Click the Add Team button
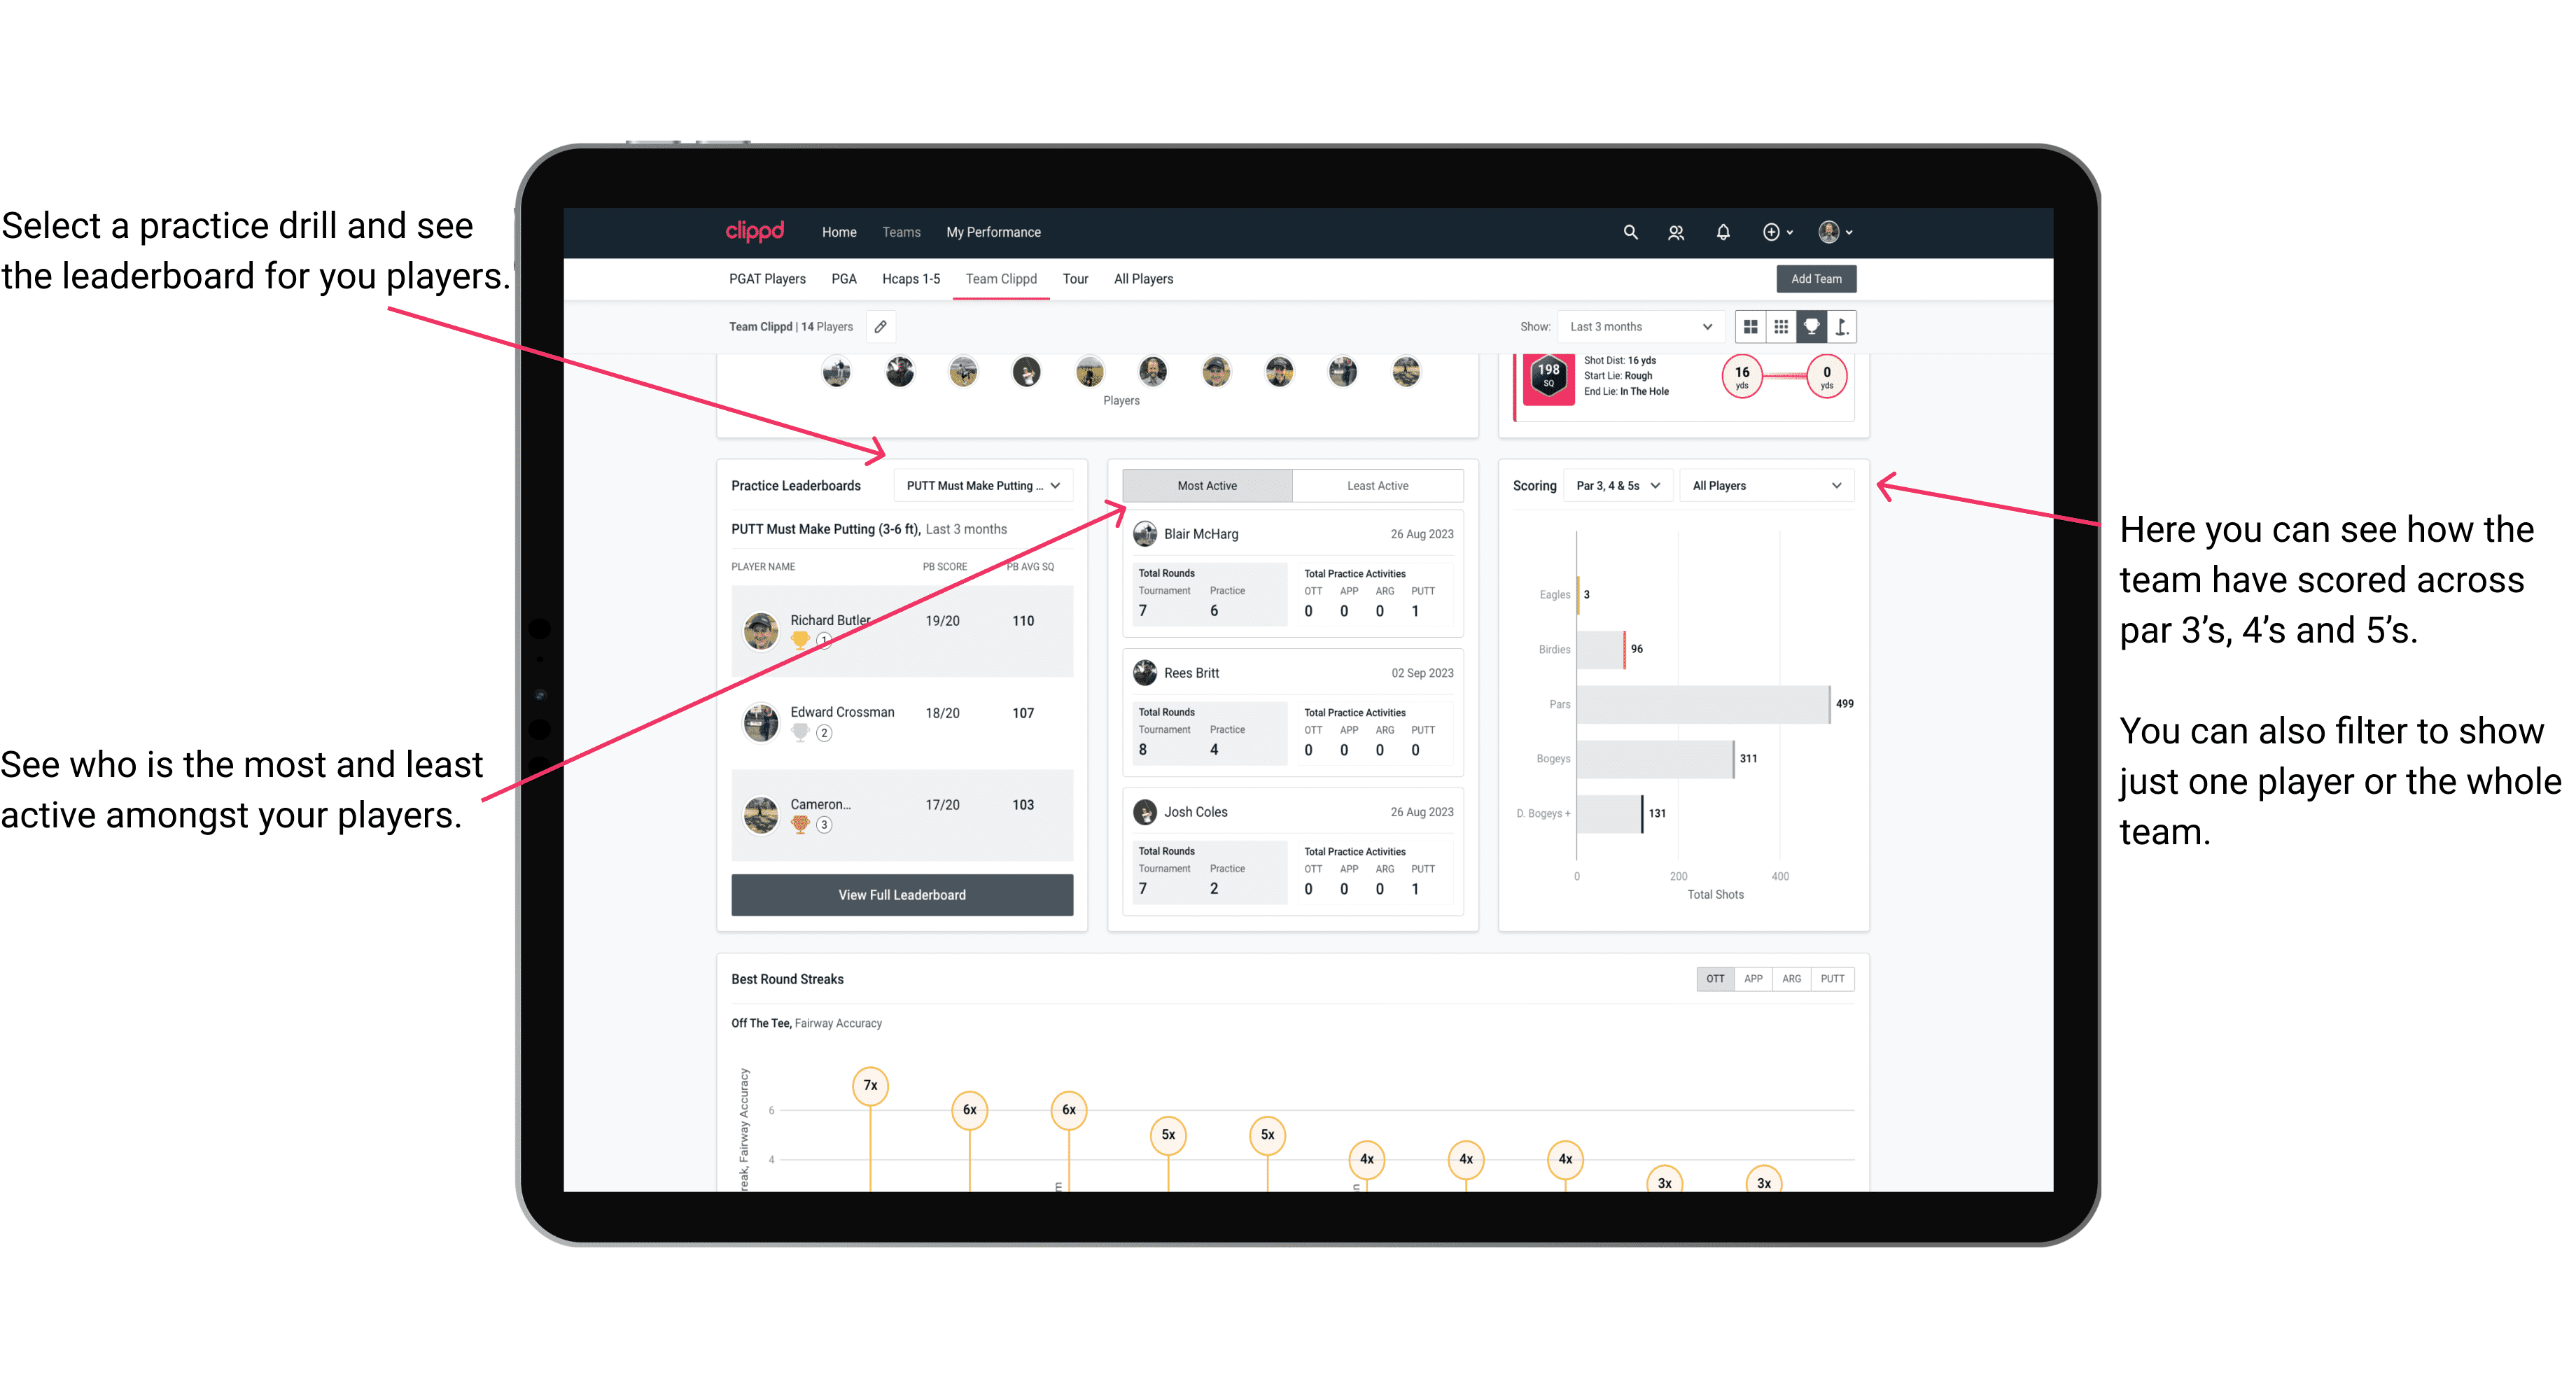This screenshot has height=1386, width=2576. tap(1816, 278)
